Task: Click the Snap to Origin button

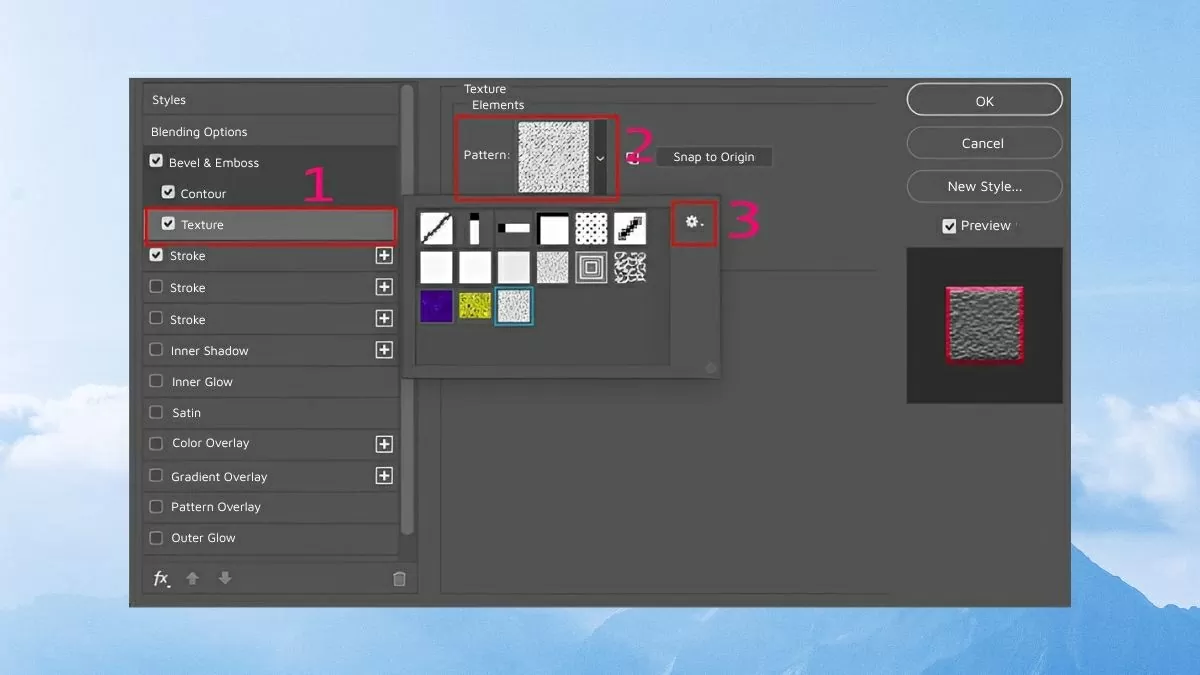Action: 714,157
